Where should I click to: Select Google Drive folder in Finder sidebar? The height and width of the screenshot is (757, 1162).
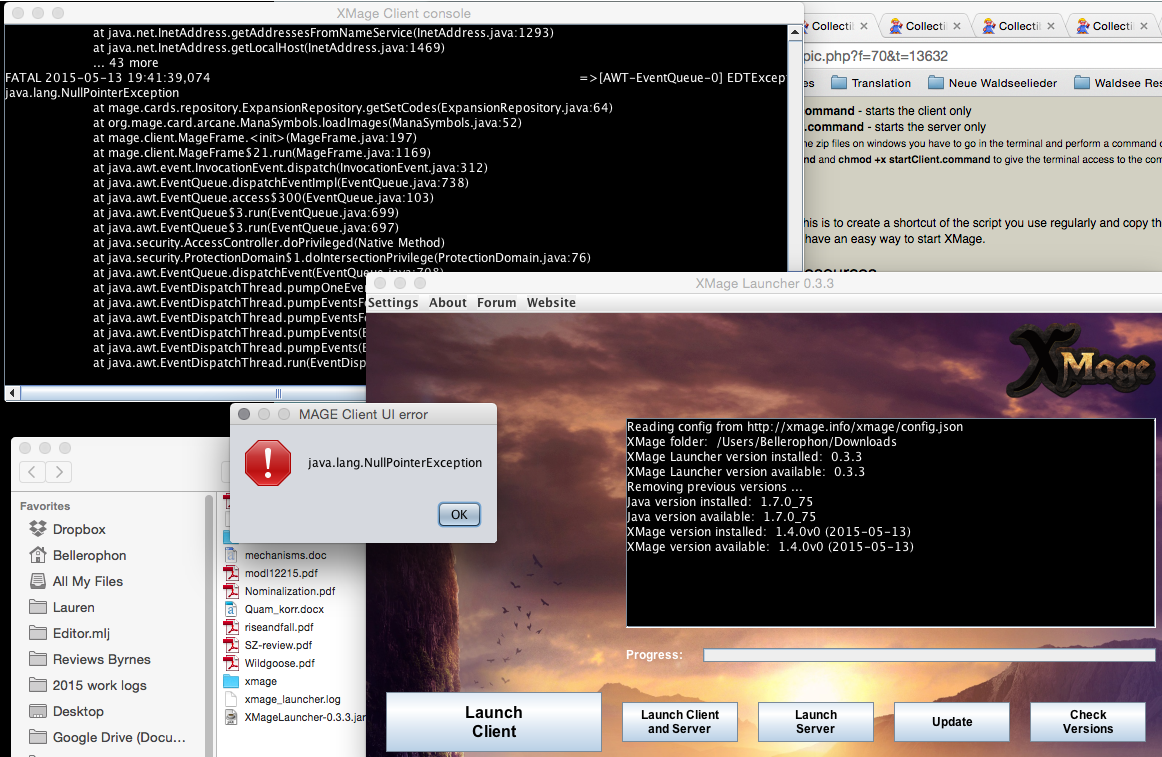coord(107,737)
